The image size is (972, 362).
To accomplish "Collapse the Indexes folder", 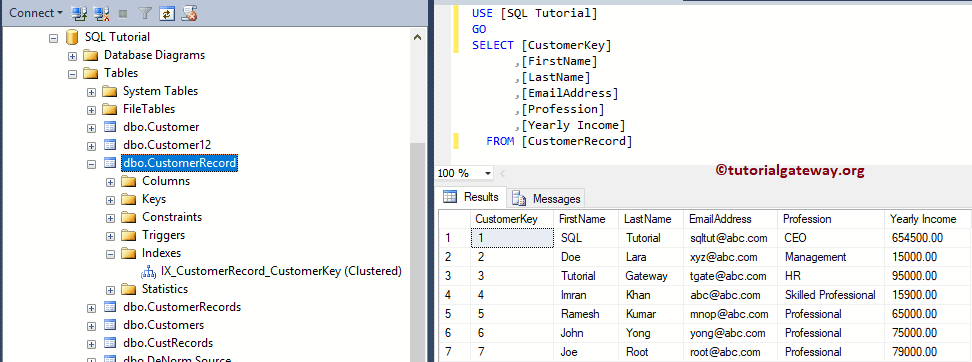I will pos(111,254).
